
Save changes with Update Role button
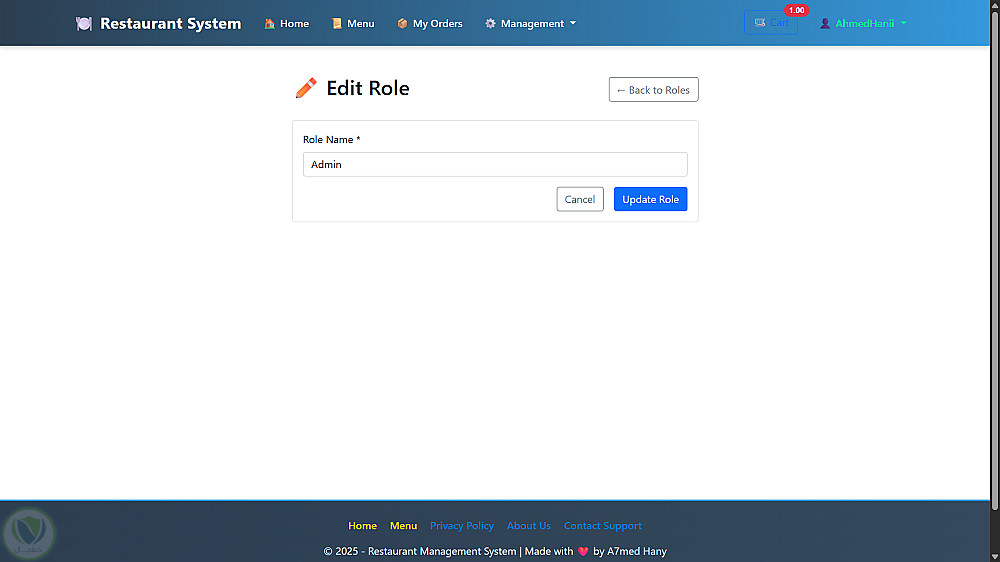(x=651, y=199)
